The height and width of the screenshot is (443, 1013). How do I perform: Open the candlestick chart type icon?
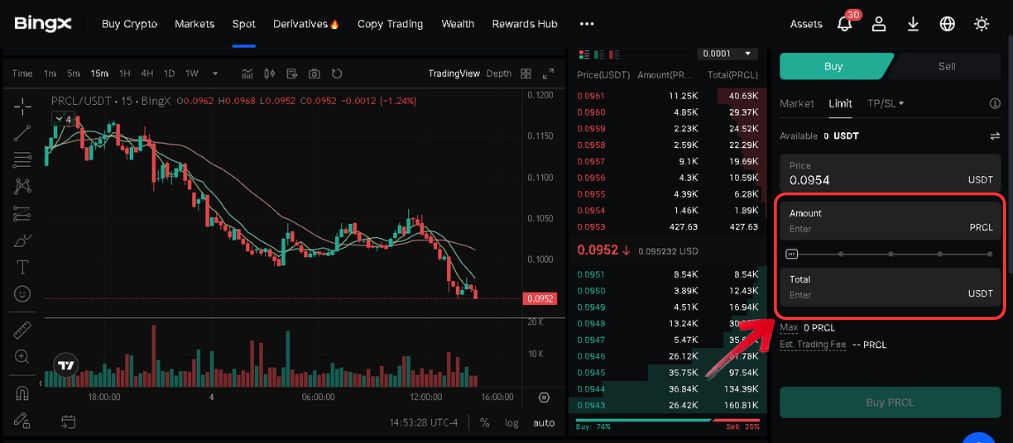[x=269, y=74]
